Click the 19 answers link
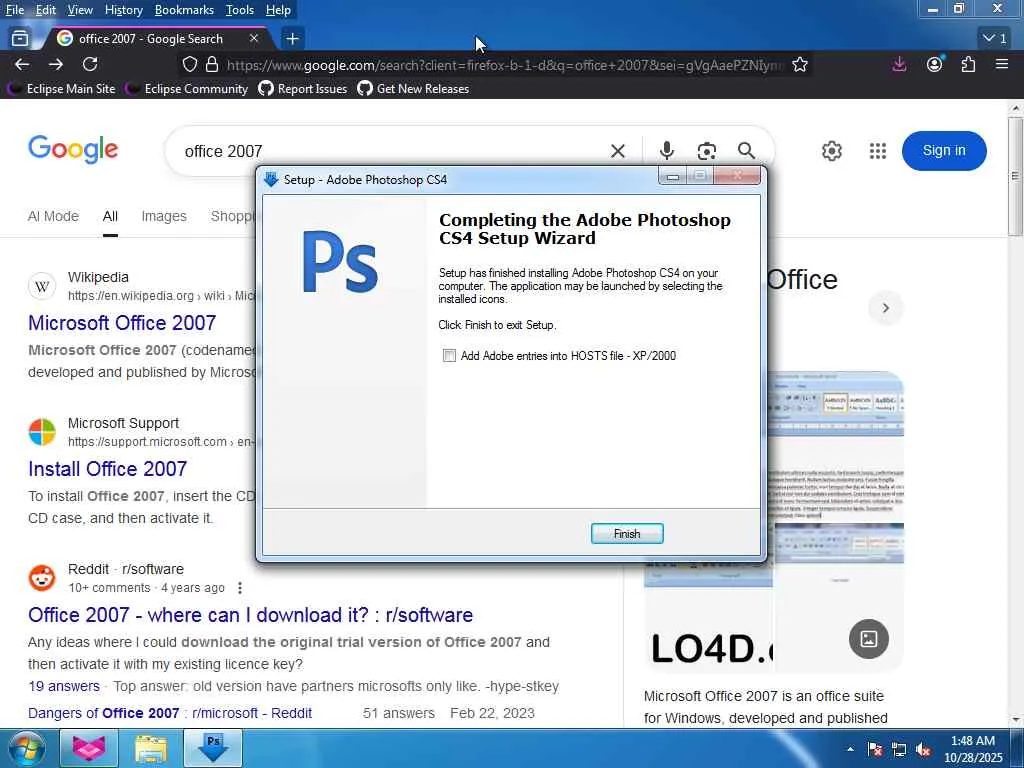This screenshot has height=768, width=1024. click(64, 686)
